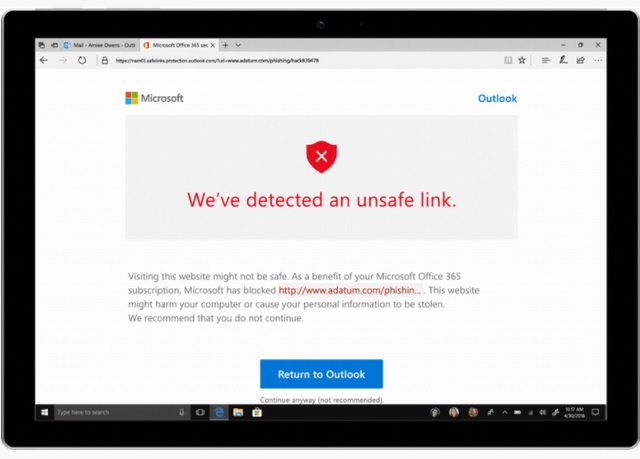Click the Type here to search box
Image resolution: width=640 pixels, height=459 pixels.
click(122, 412)
